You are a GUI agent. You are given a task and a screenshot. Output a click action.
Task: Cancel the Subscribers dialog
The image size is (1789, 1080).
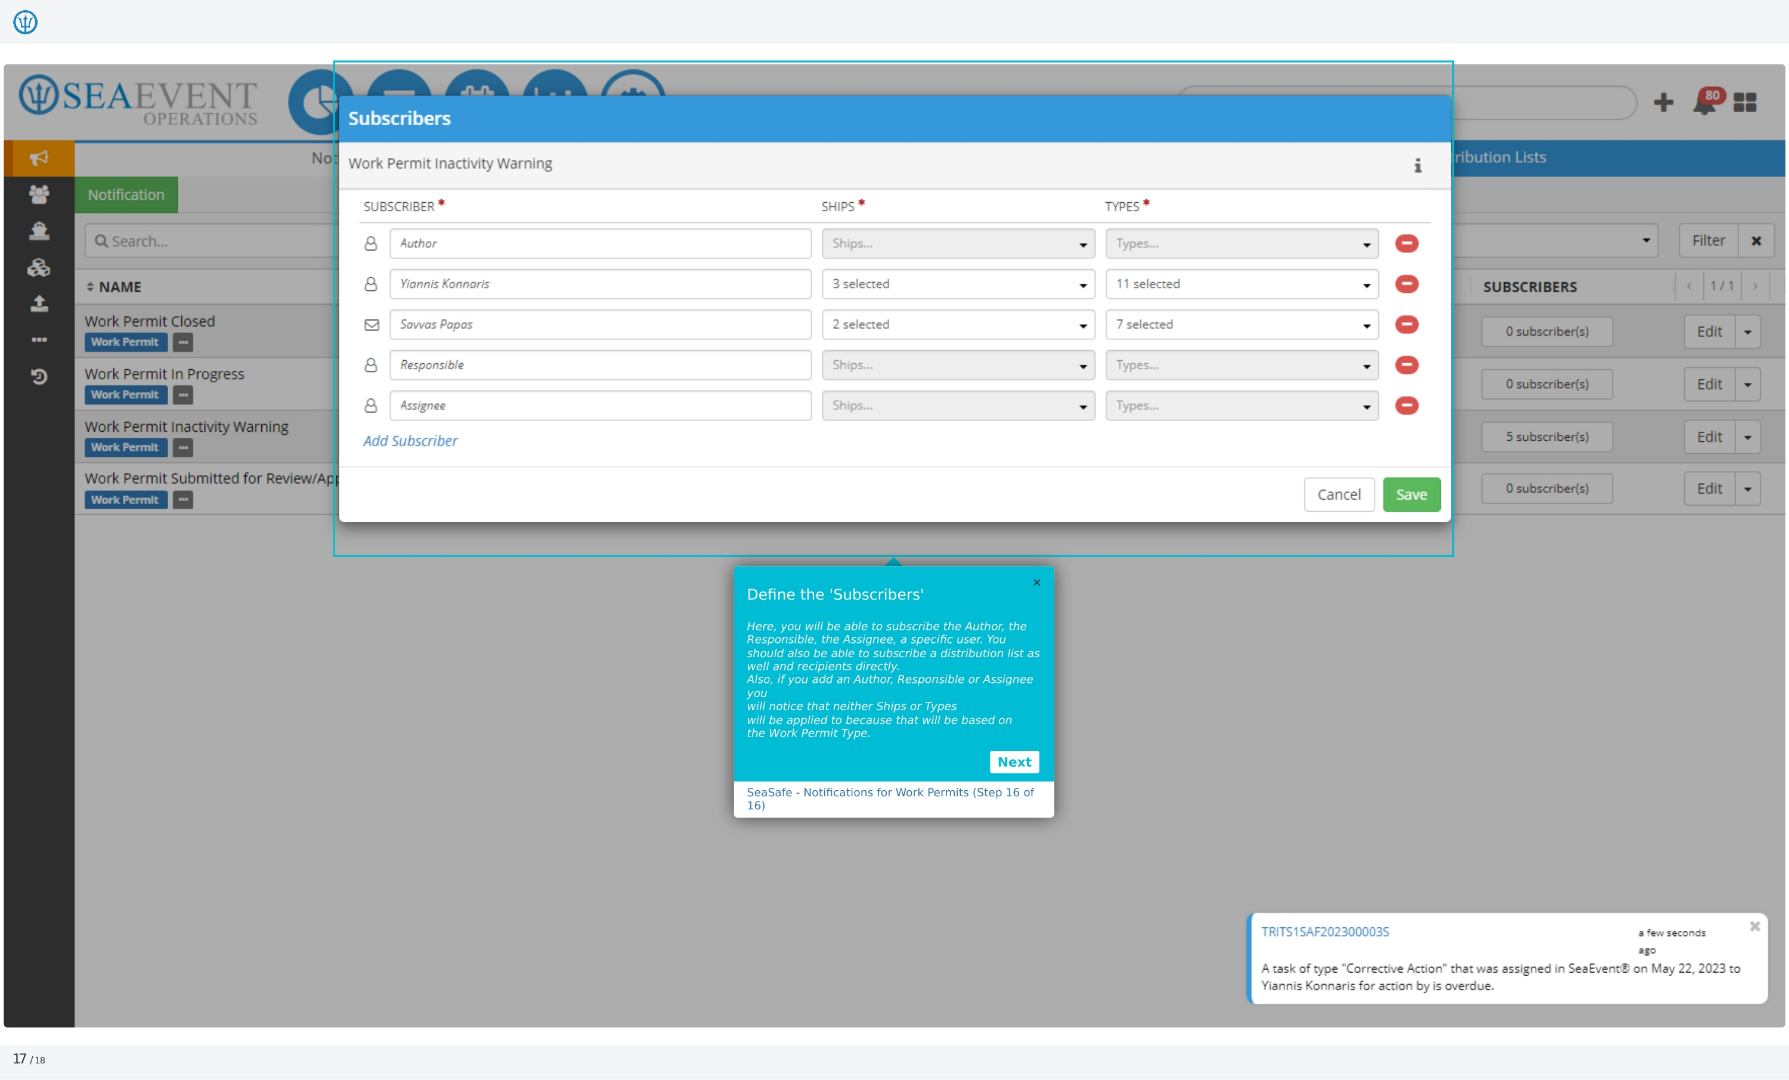tap(1338, 494)
